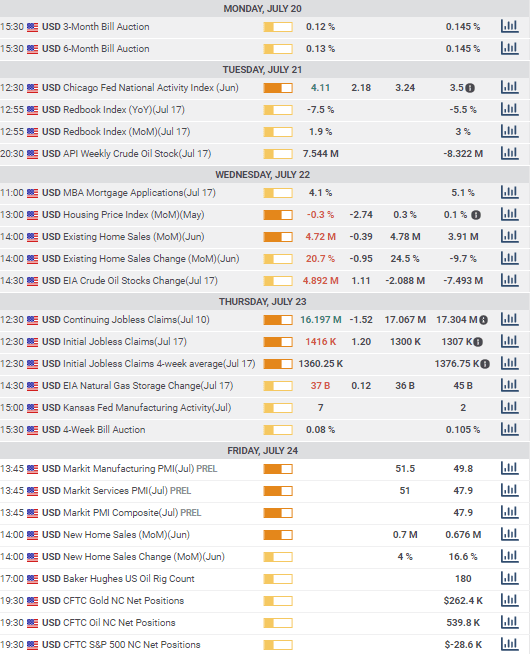This screenshot has height=654, width=532.
Task: Click chart icon for API Weekly Crude Oil Stock
Action: (509, 153)
